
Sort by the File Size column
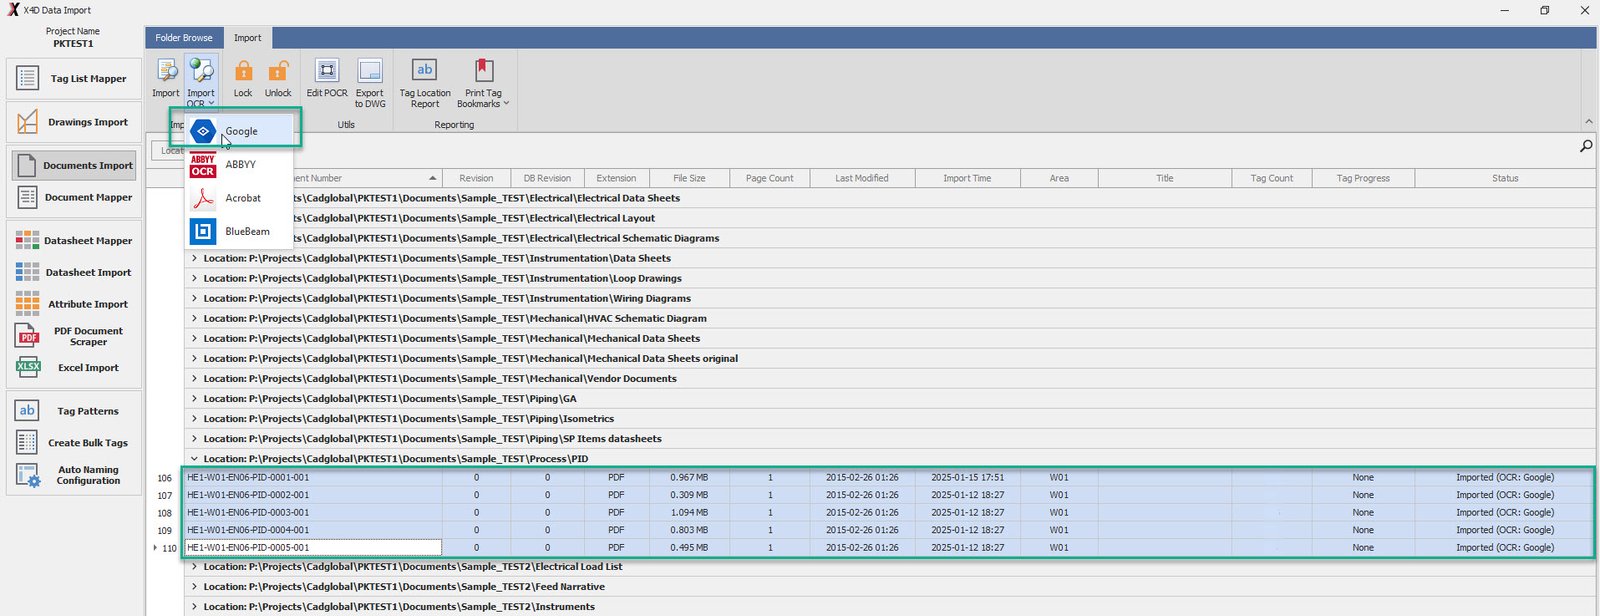click(x=689, y=178)
